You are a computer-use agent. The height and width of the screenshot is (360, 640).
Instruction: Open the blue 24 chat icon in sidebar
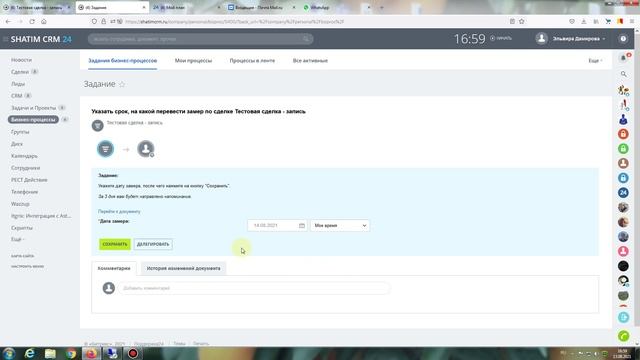[x=623, y=193]
